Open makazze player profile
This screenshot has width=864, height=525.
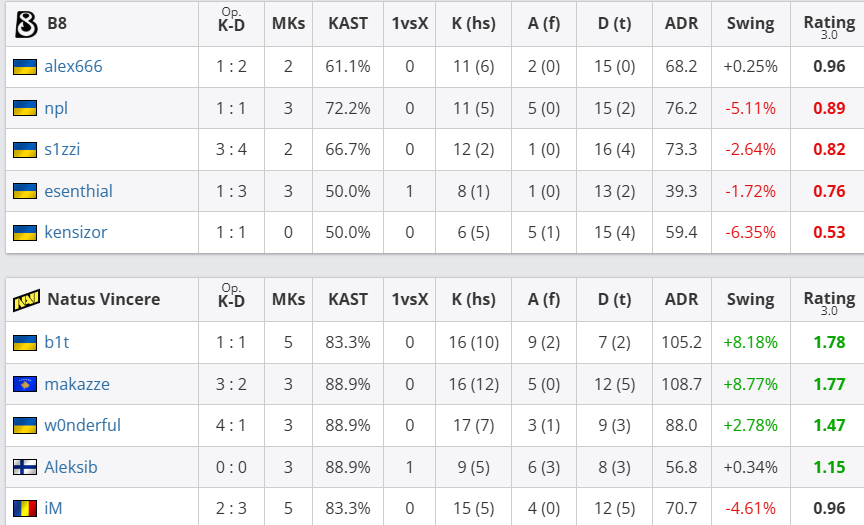77,384
